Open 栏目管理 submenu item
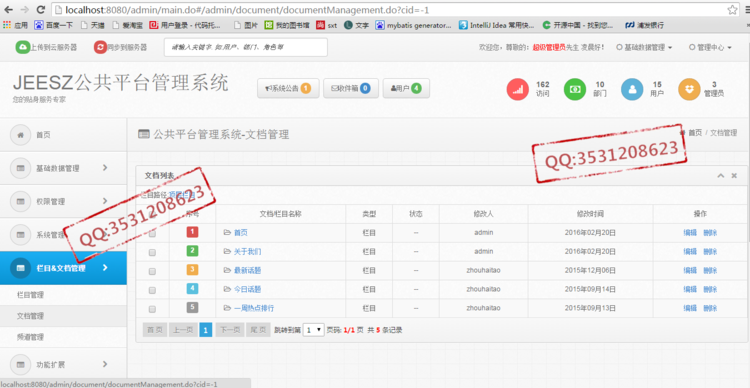Image resolution: width=750 pixels, height=388 pixels. click(63, 295)
